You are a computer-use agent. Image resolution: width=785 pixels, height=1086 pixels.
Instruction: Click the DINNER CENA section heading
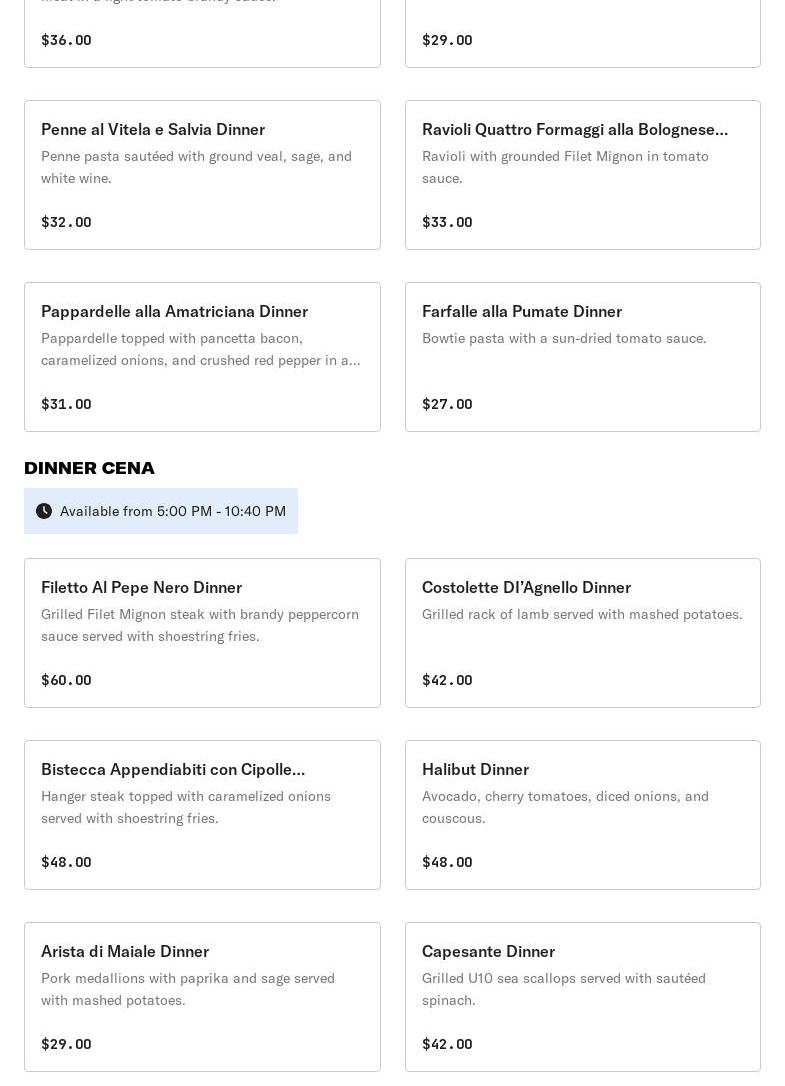pyautogui.click(x=89, y=468)
